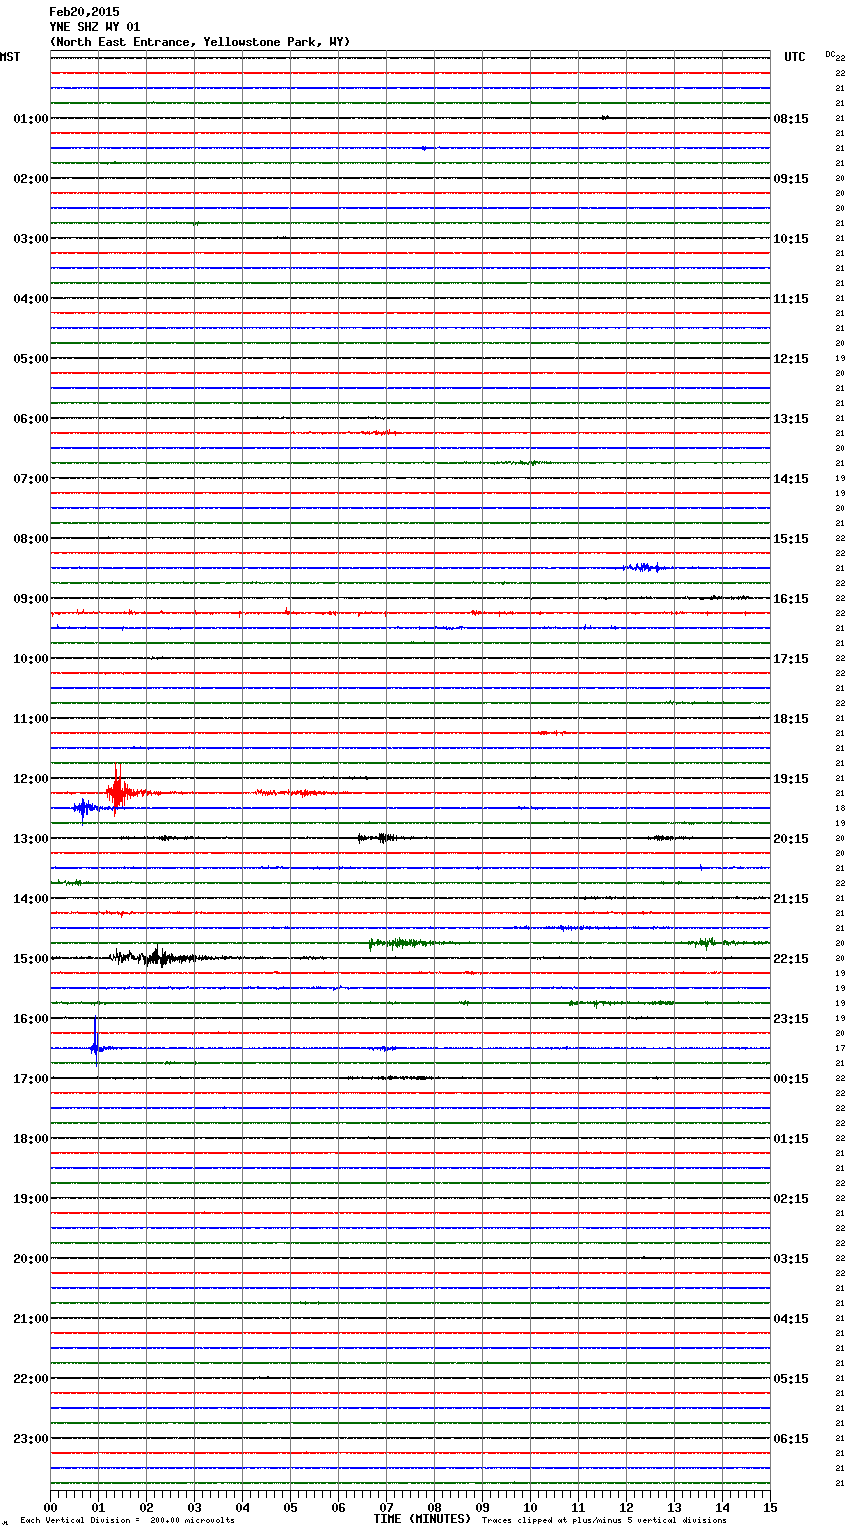Select the station code YNE SHZ WY 01
Viewport: 850px width, 1534px height.
pyautogui.click(x=95, y=27)
